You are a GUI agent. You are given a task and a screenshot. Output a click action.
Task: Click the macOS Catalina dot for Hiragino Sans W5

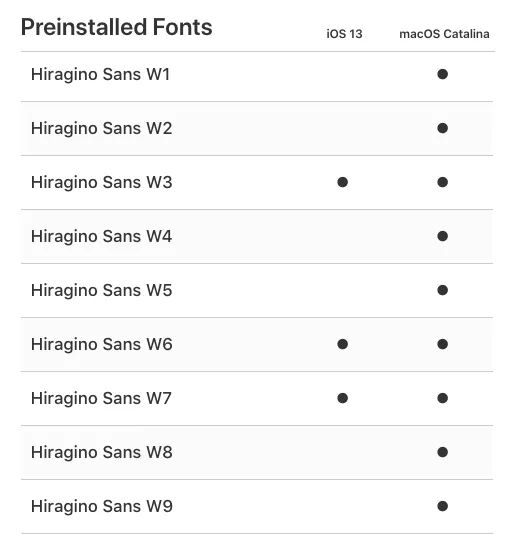point(442,290)
